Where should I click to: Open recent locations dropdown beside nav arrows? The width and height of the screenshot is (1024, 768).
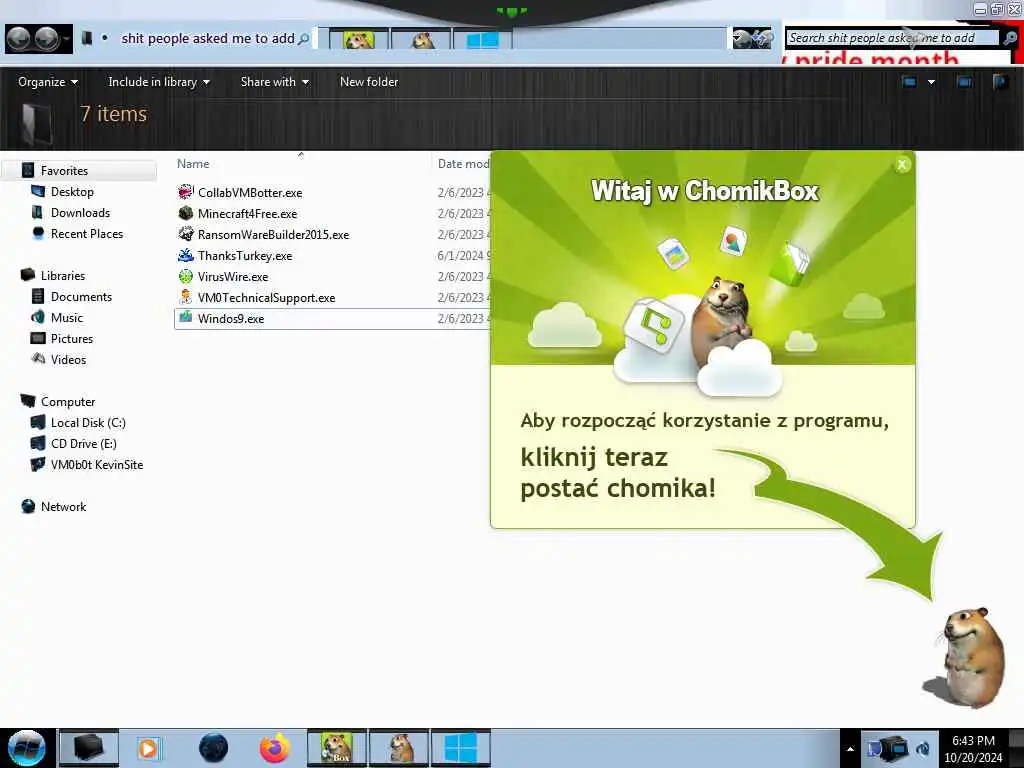coord(66,39)
